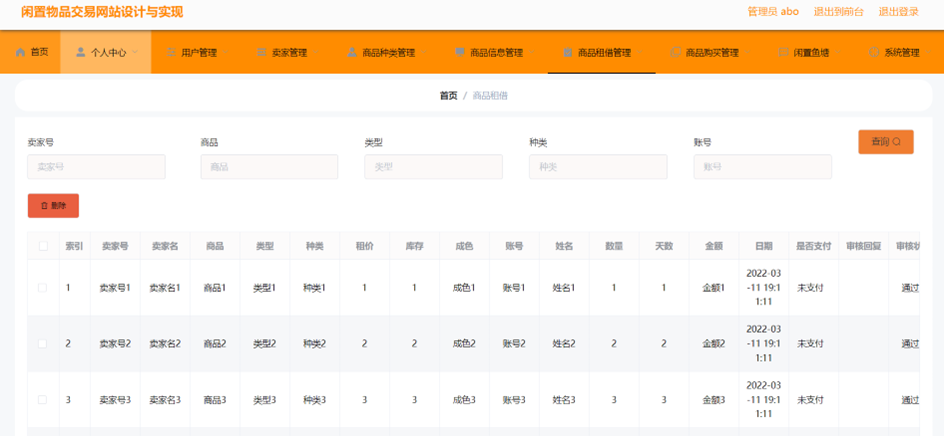Image resolution: width=944 pixels, height=436 pixels.
Task: Expand the 个人中心 dropdown arrow
Action: pos(135,52)
